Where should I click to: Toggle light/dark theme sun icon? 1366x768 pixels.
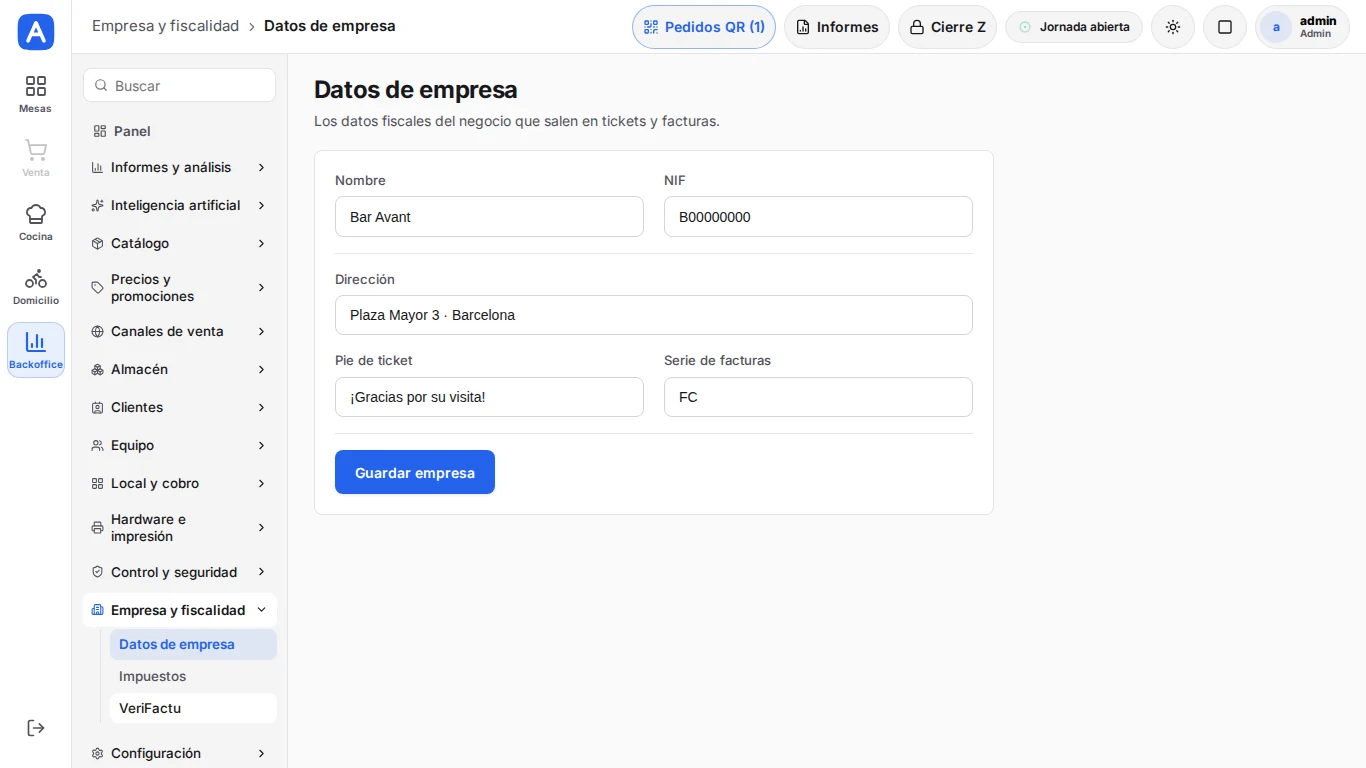1173,27
